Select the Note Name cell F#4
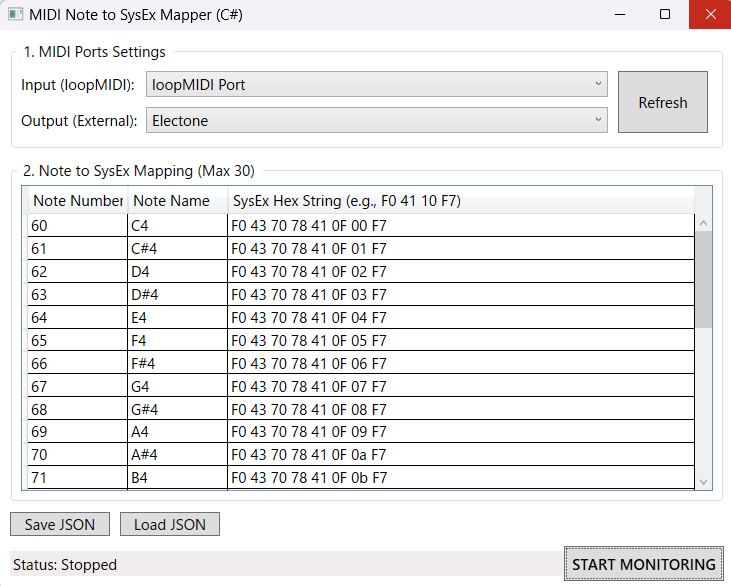Viewport: 731px width, 586px height. click(x=178, y=363)
